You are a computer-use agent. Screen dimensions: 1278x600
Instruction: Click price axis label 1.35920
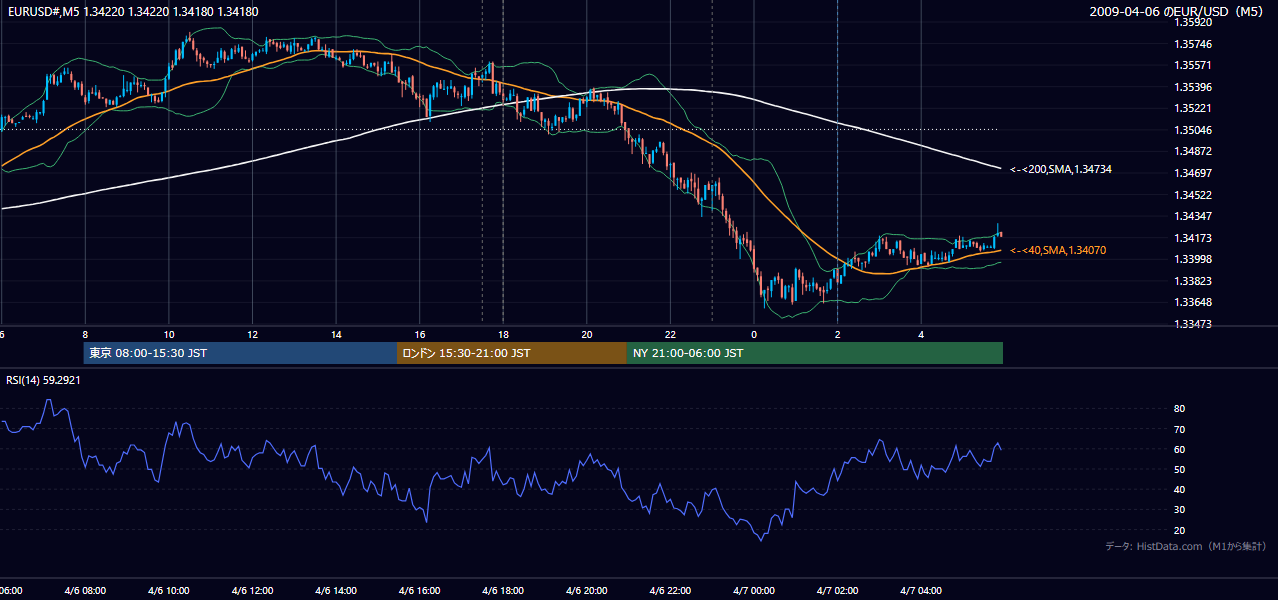tap(1192, 22)
